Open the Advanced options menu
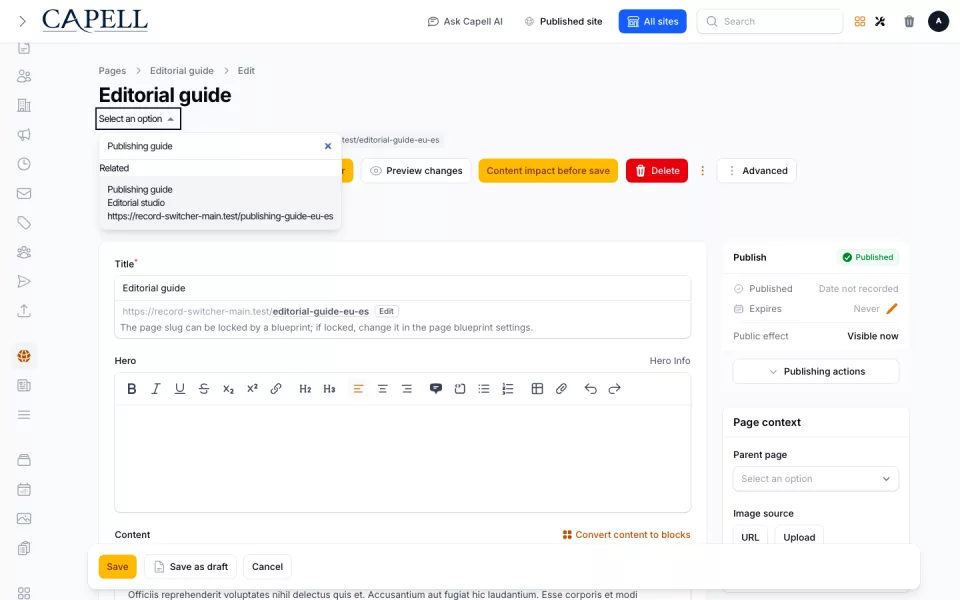Image resolution: width=960 pixels, height=600 pixels. click(757, 171)
